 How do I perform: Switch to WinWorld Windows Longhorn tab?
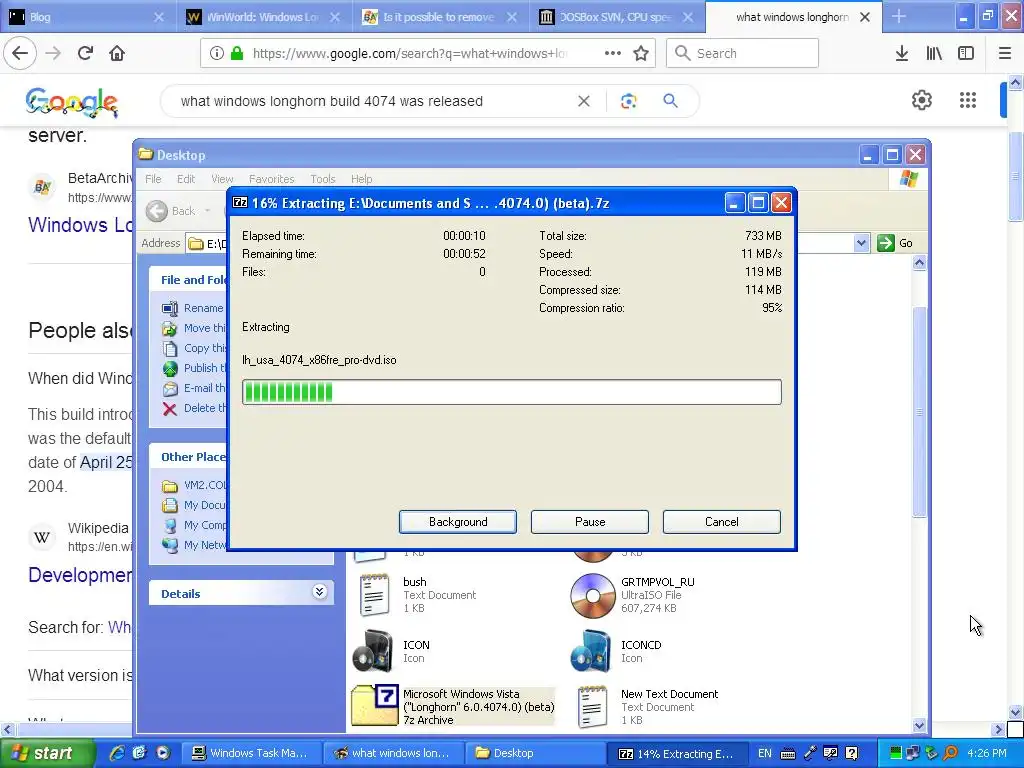click(x=263, y=17)
